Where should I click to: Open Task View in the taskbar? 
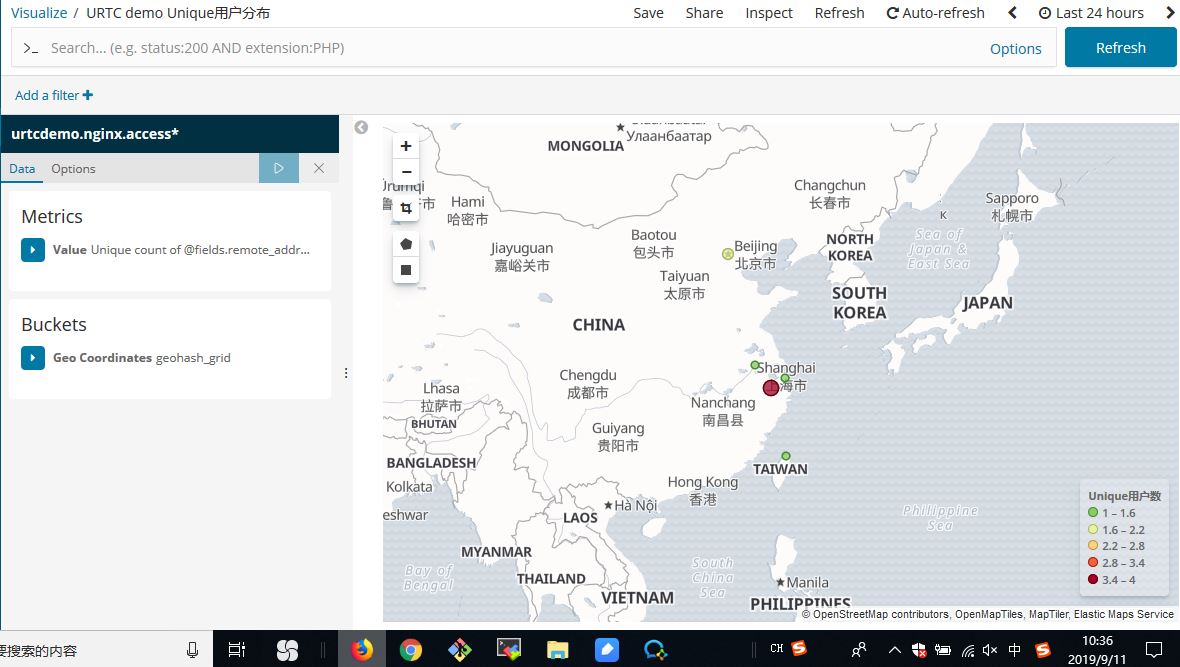(x=236, y=649)
